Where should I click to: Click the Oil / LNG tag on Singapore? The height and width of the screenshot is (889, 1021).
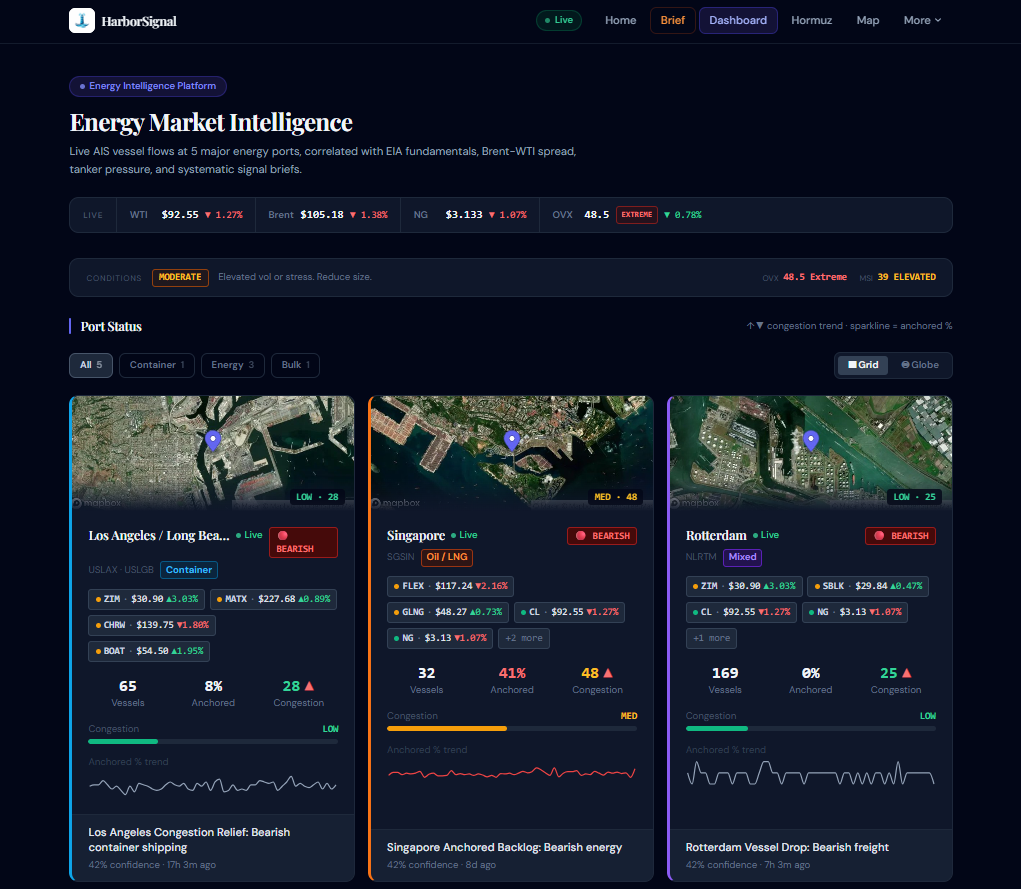447,557
